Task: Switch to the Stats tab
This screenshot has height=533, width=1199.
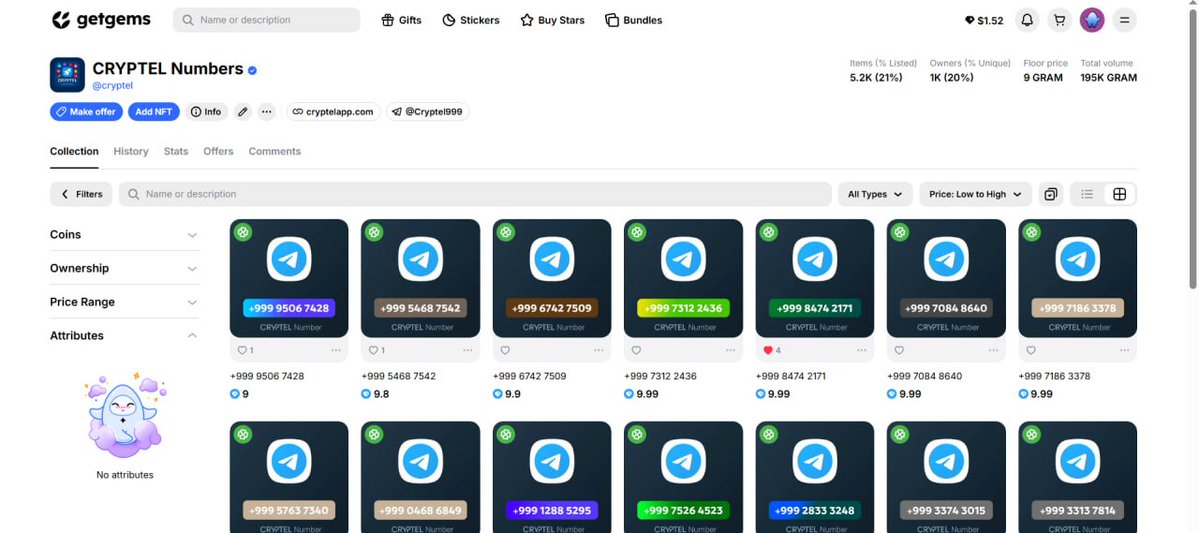Action: pyautogui.click(x=176, y=151)
